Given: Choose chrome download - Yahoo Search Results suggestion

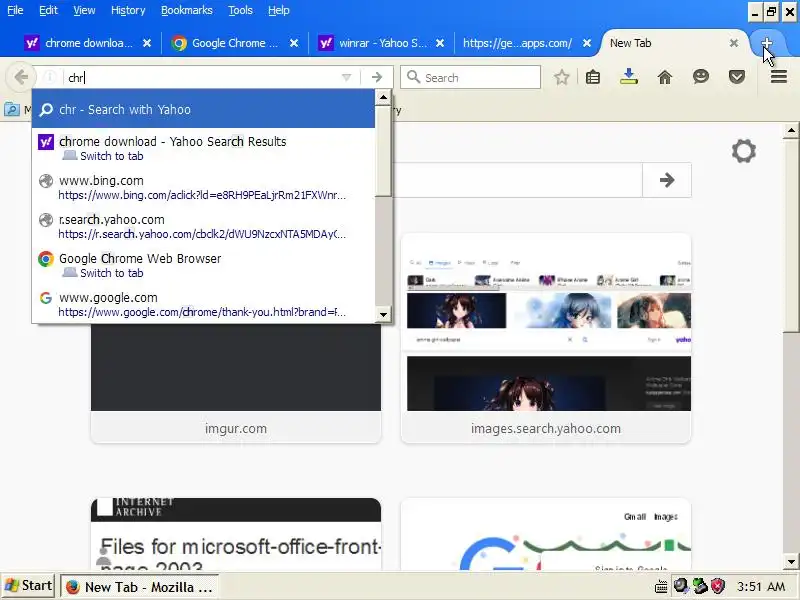Looking at the screenshot, I should point(204,148).
